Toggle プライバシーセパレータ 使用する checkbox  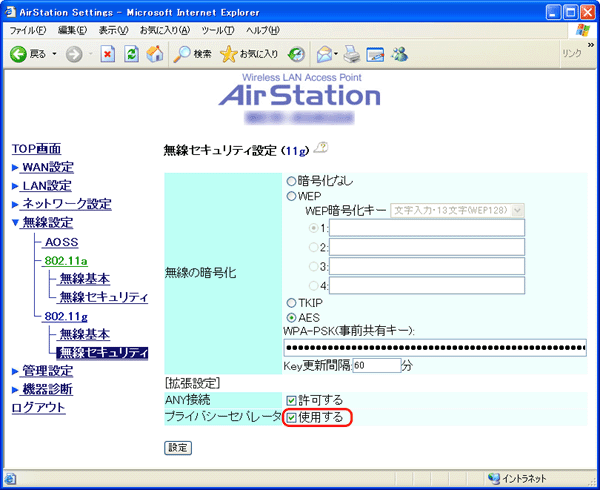click(x=292, y=418)
